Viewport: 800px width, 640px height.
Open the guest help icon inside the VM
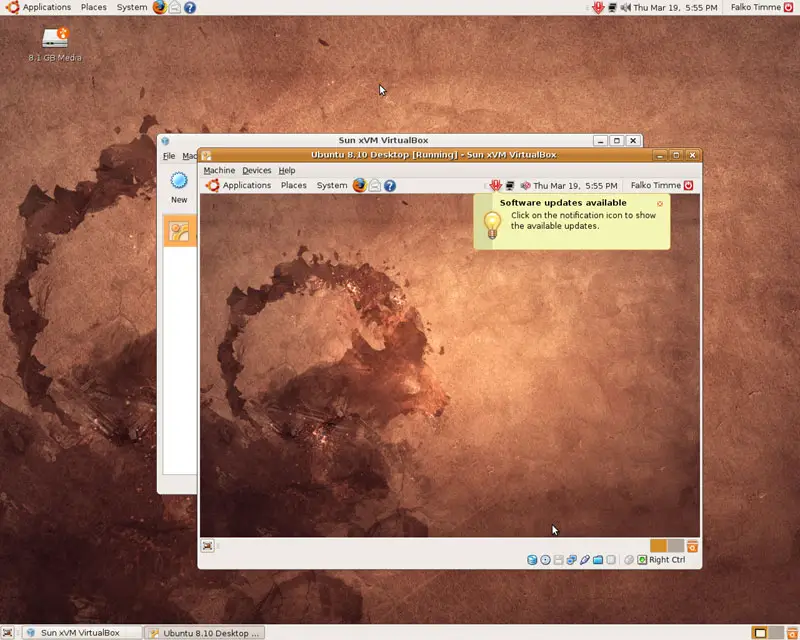[390, 186]
